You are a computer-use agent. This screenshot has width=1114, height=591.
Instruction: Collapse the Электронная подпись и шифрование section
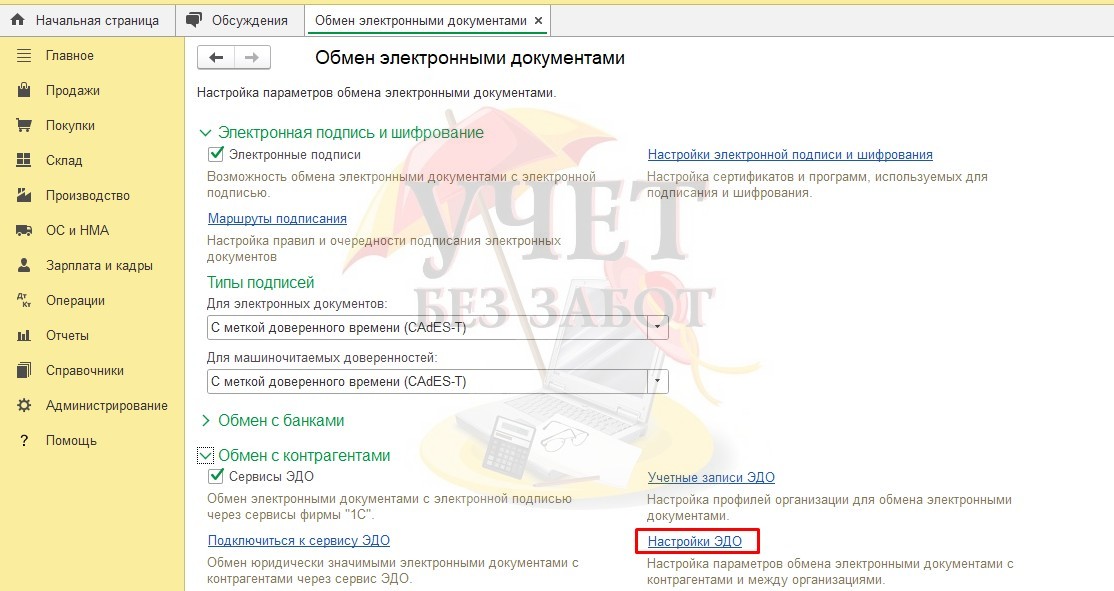click(205, 133)
